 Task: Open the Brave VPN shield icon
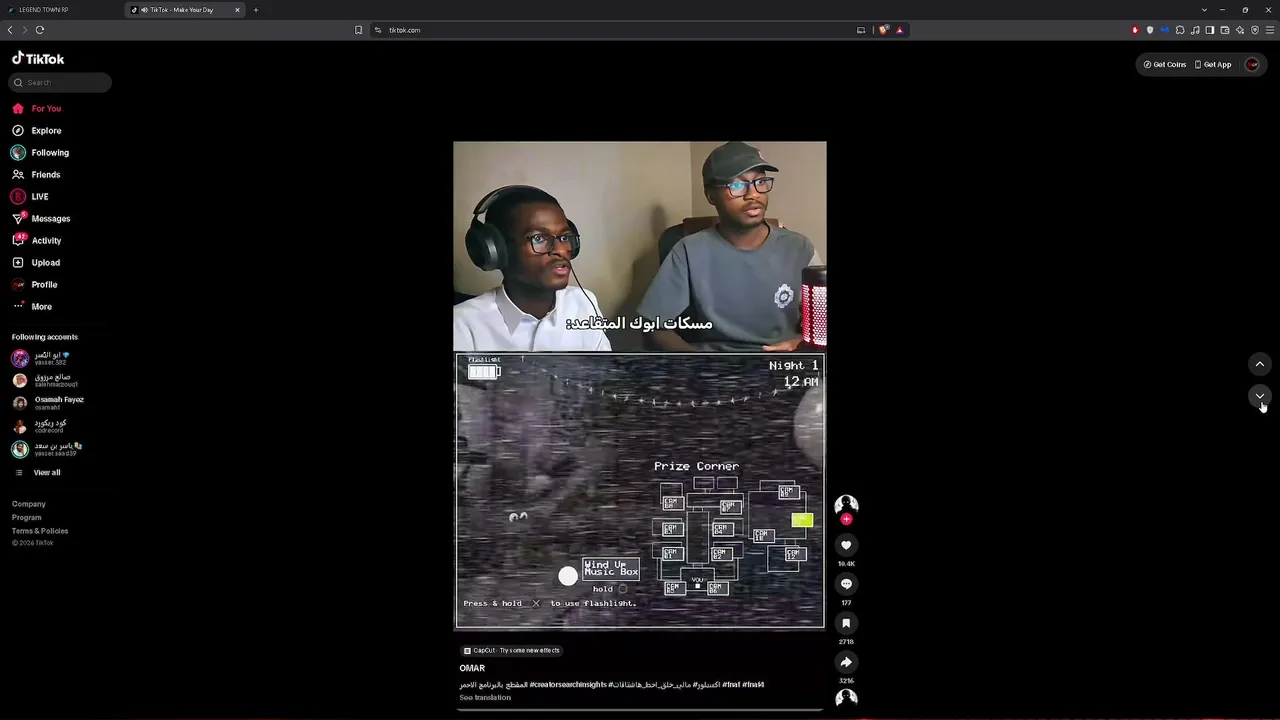pos(1255,30)
